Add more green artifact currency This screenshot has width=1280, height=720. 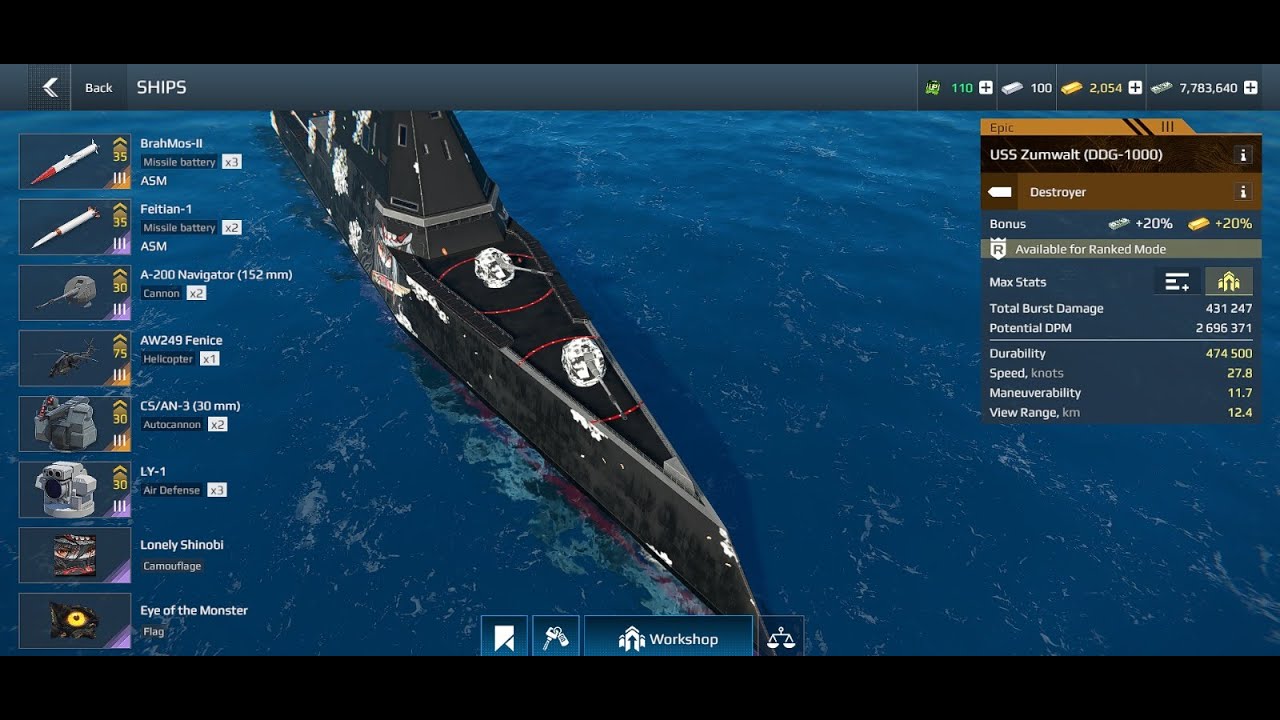pyautogui.click(x=986, y=88)
